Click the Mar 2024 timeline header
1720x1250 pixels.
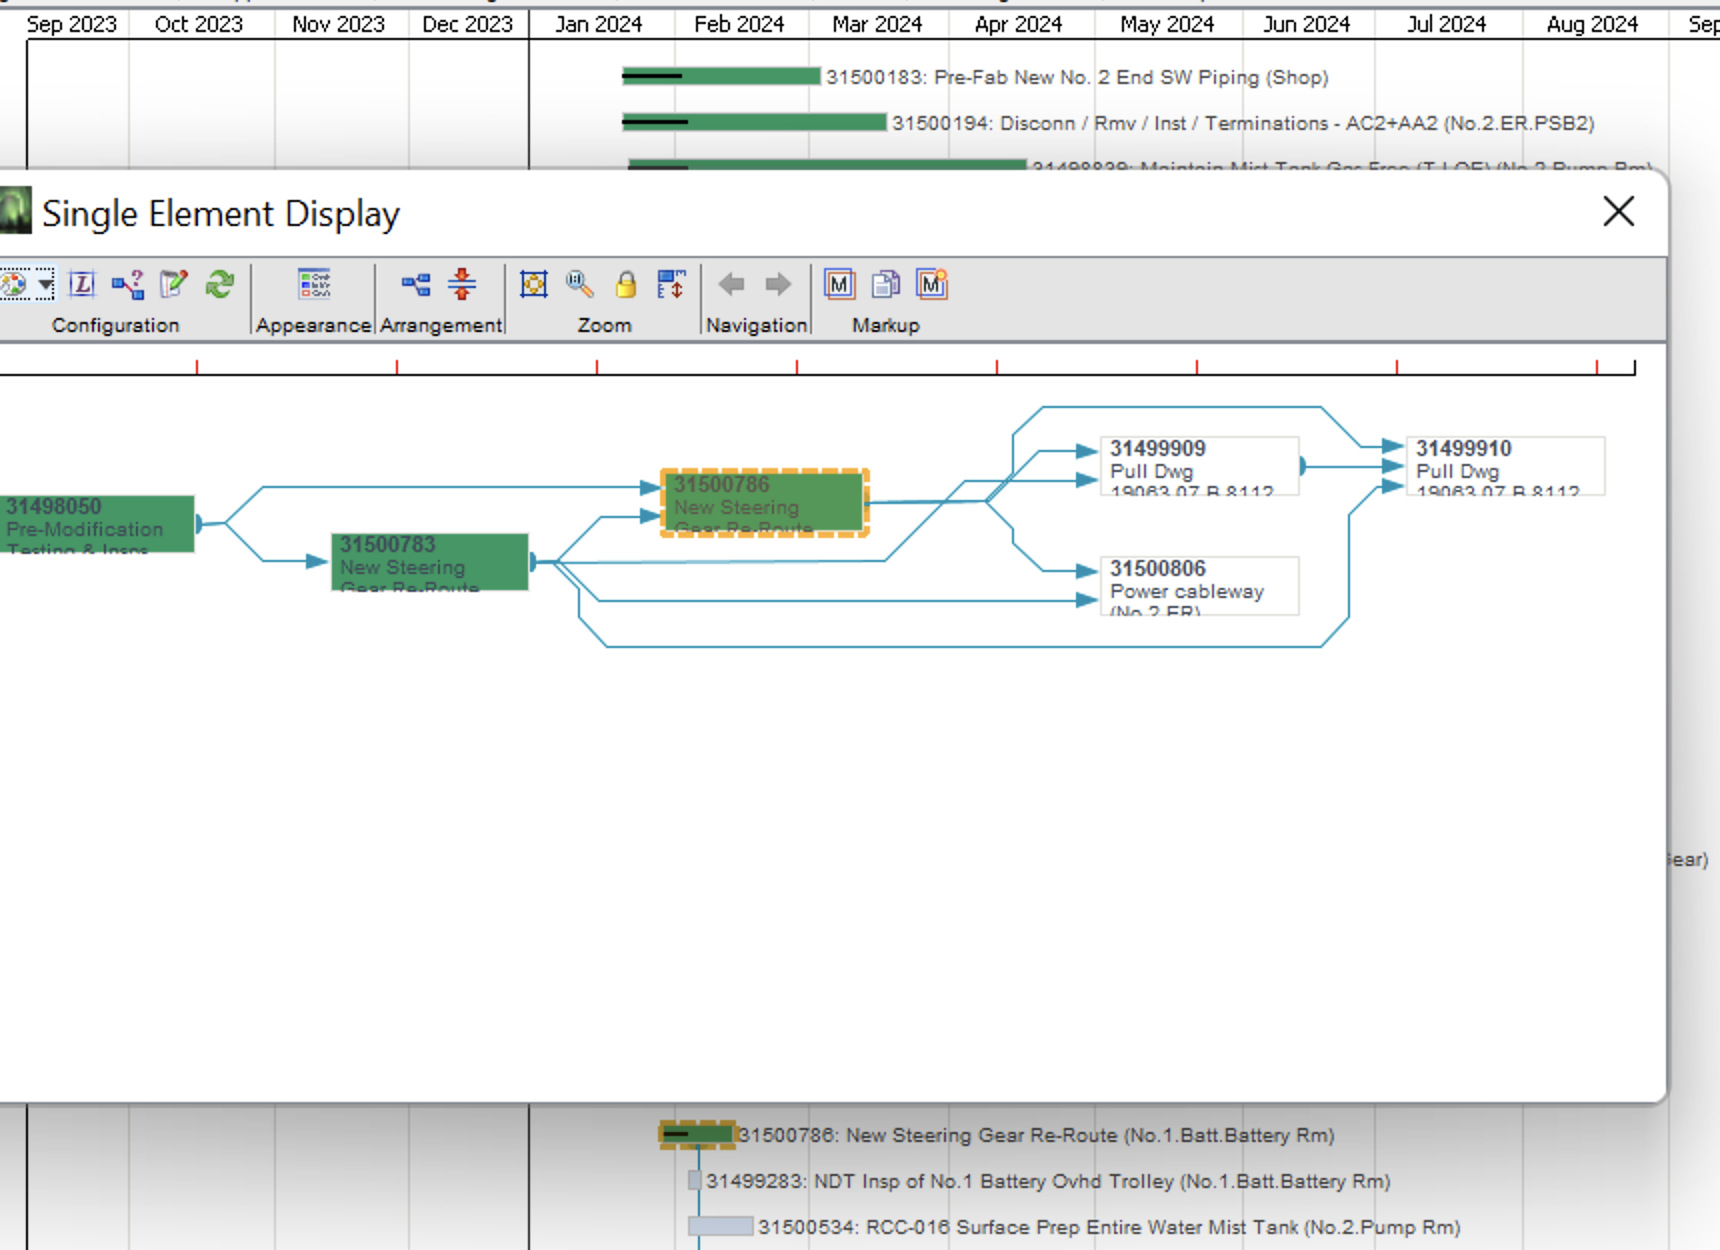[x=877, y=24]
